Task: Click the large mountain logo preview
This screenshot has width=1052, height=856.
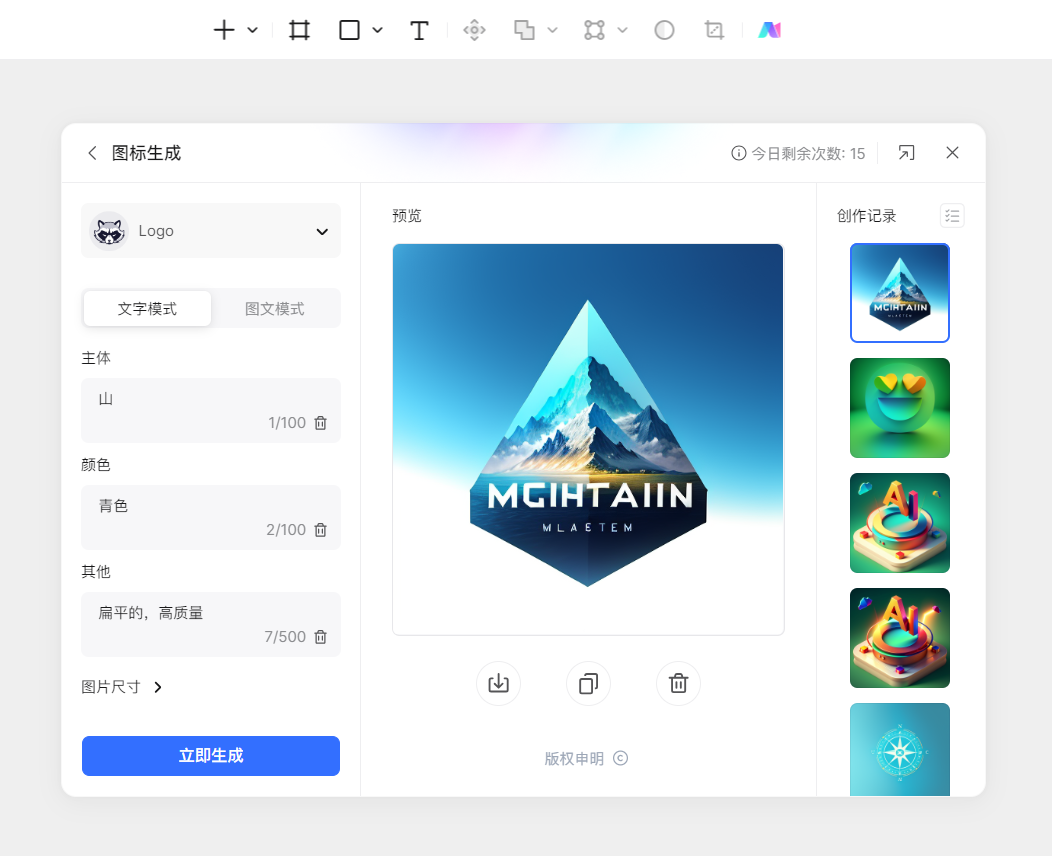Action: [588, 439]
